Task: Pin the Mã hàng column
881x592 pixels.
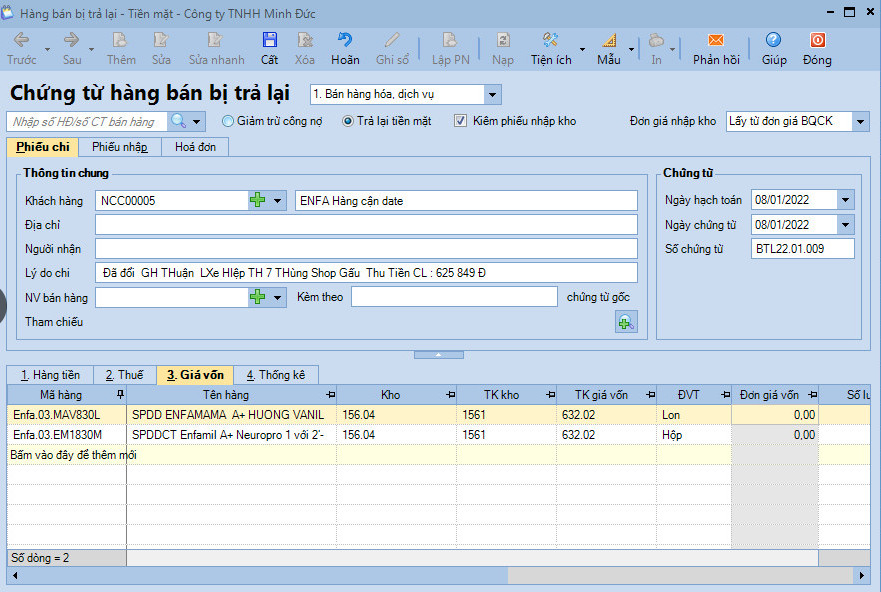Action: pos(120,395)
